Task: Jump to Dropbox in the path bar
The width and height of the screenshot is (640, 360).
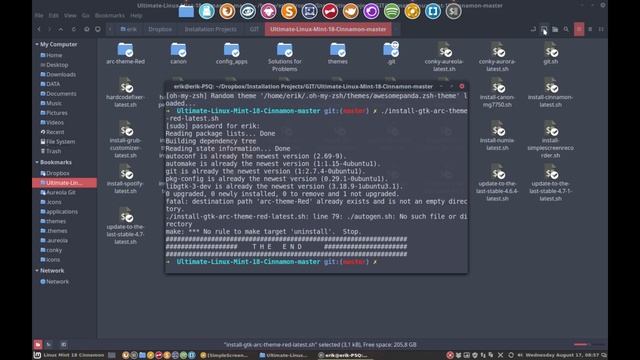Action: 160,29
